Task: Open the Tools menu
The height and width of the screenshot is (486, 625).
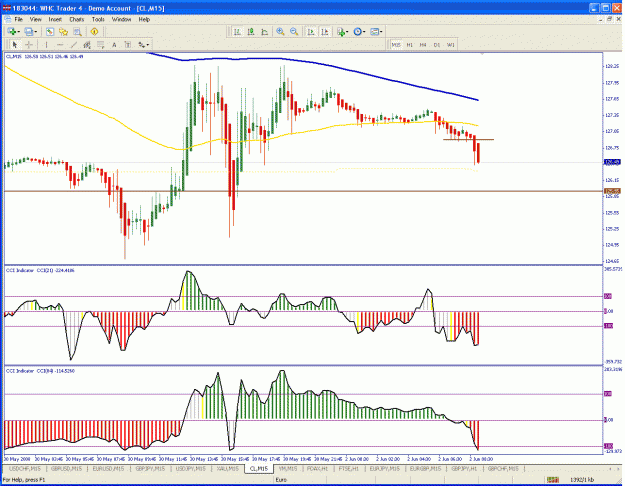Action: [x=98, y=19]
